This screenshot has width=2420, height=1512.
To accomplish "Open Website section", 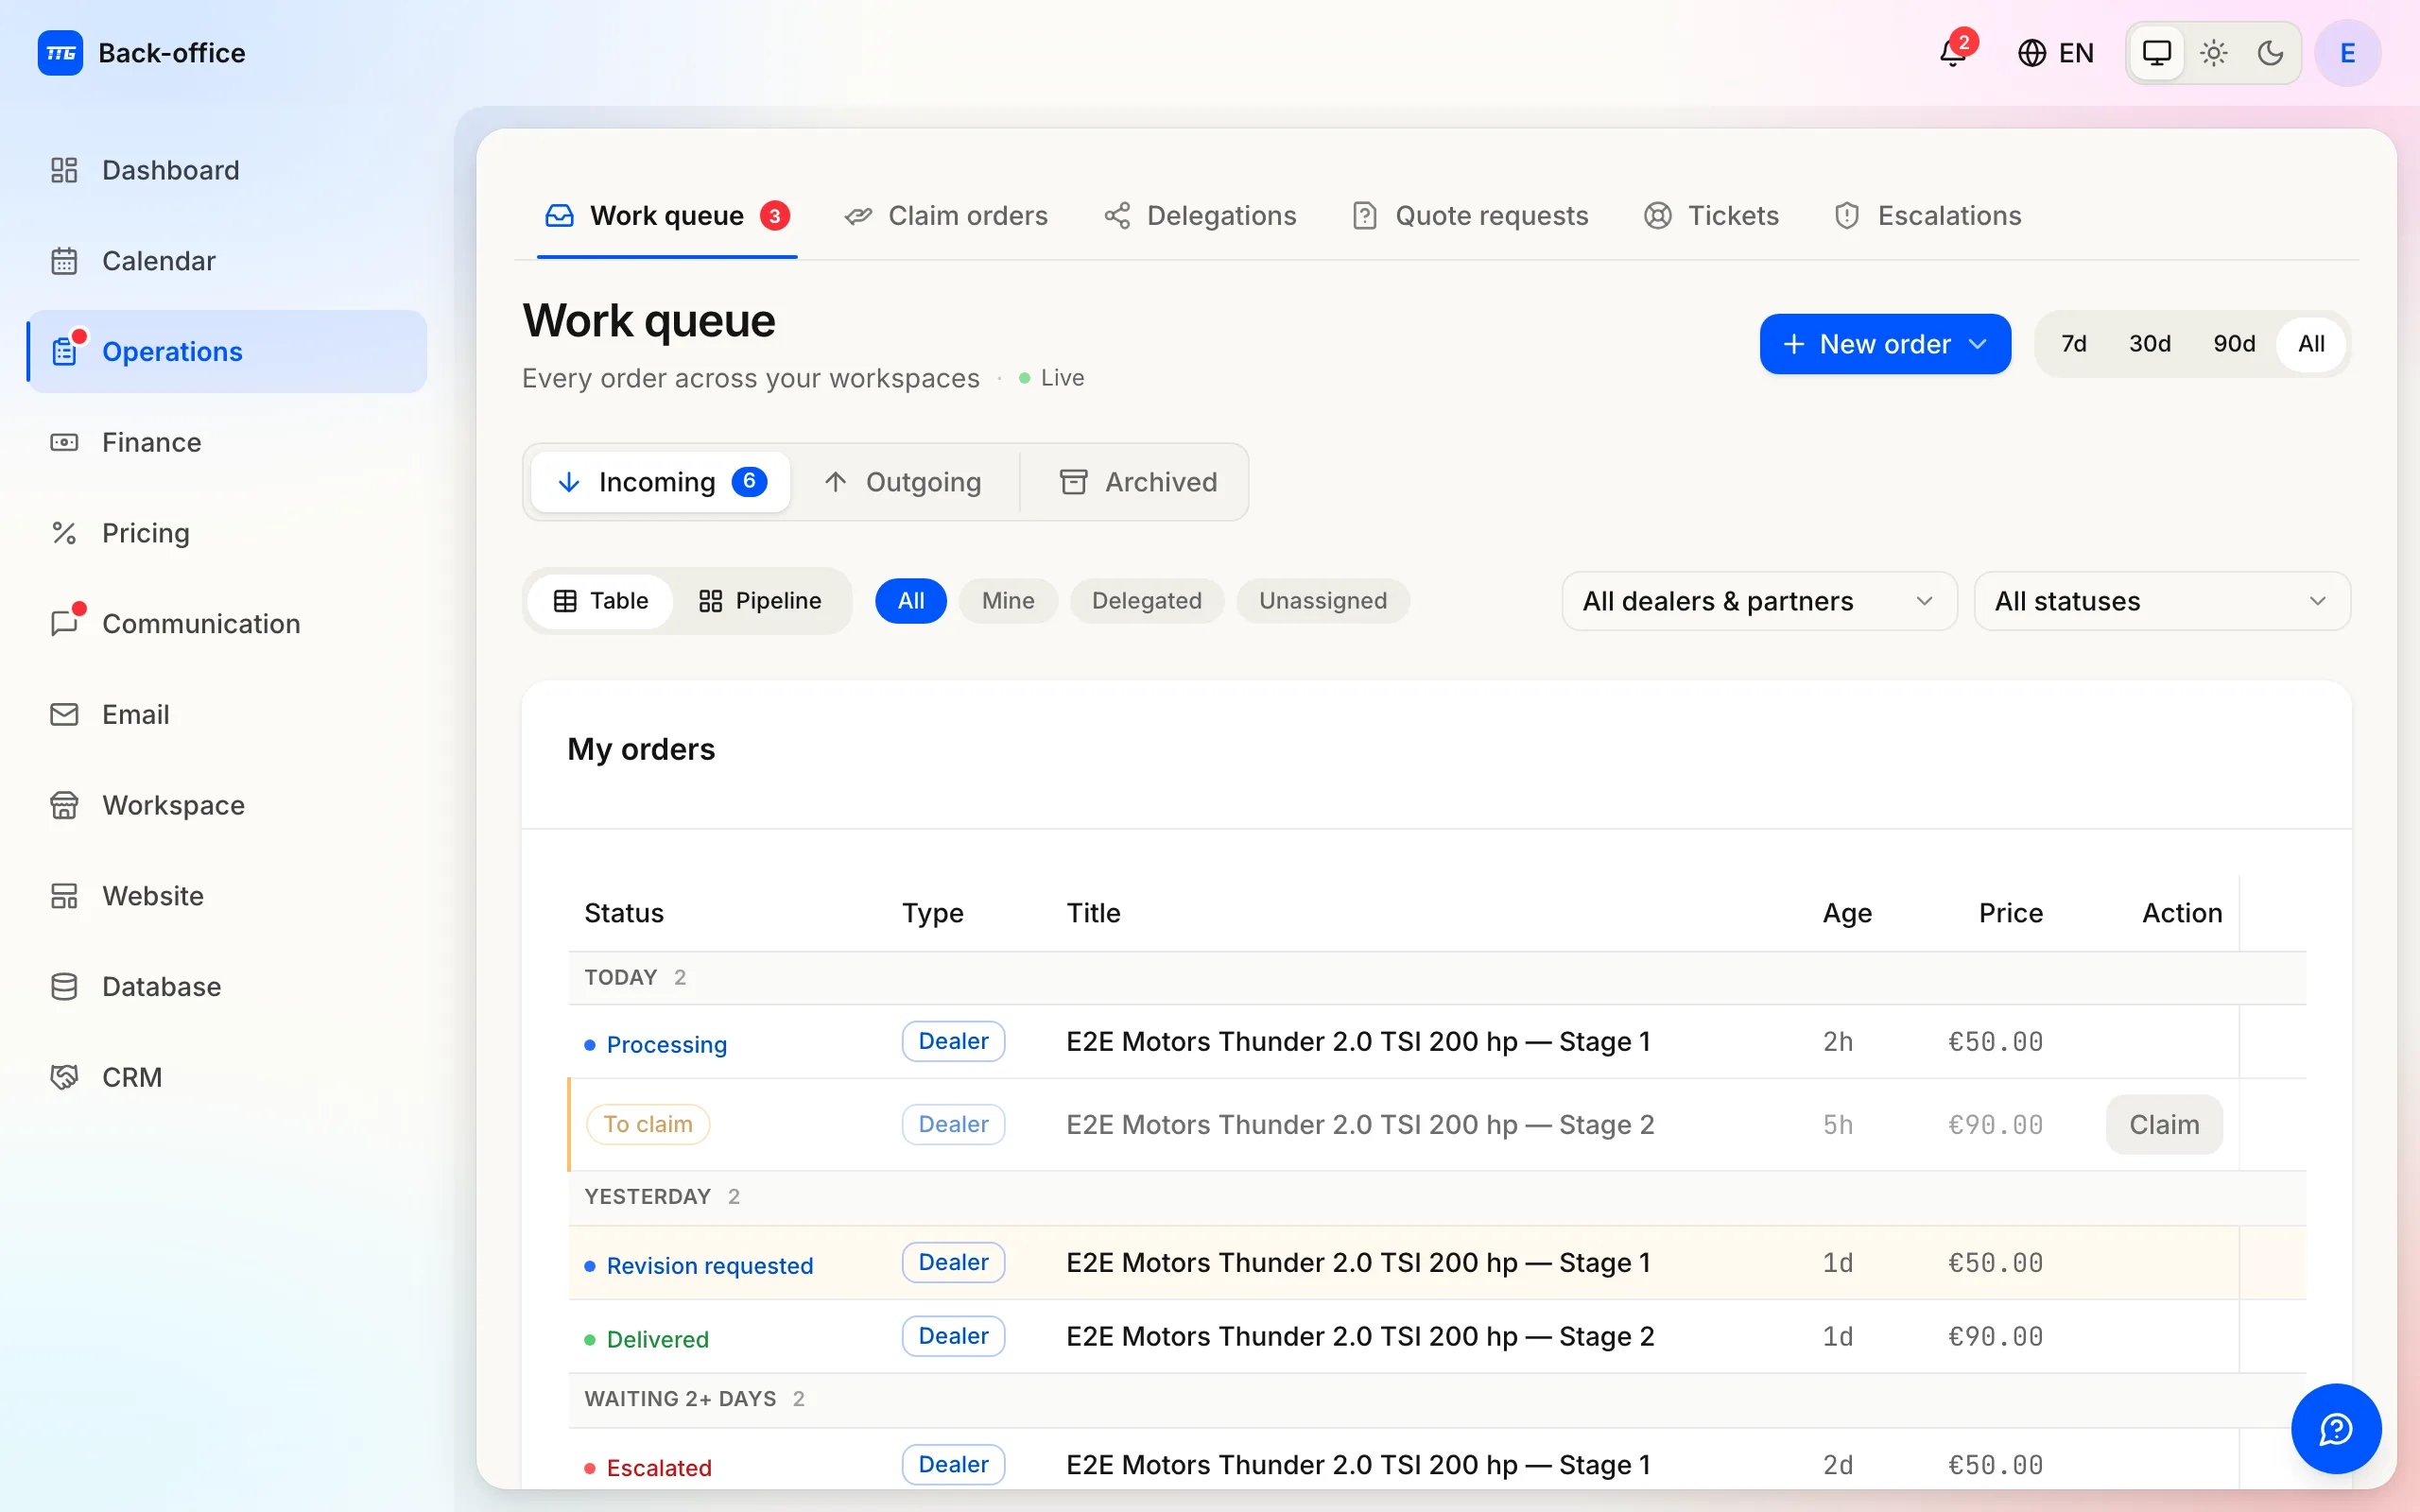I will click(227, 896).
